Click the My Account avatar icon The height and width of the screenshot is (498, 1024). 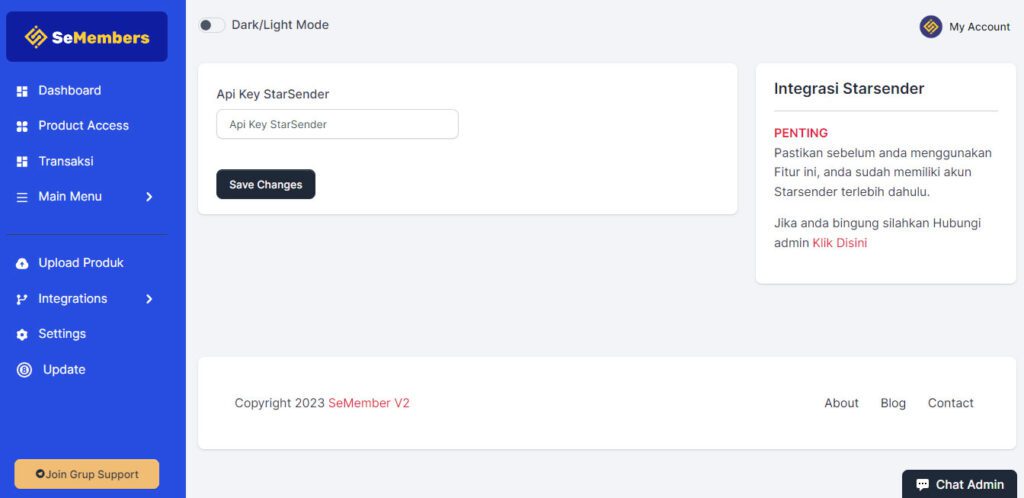tap(931, 27)
